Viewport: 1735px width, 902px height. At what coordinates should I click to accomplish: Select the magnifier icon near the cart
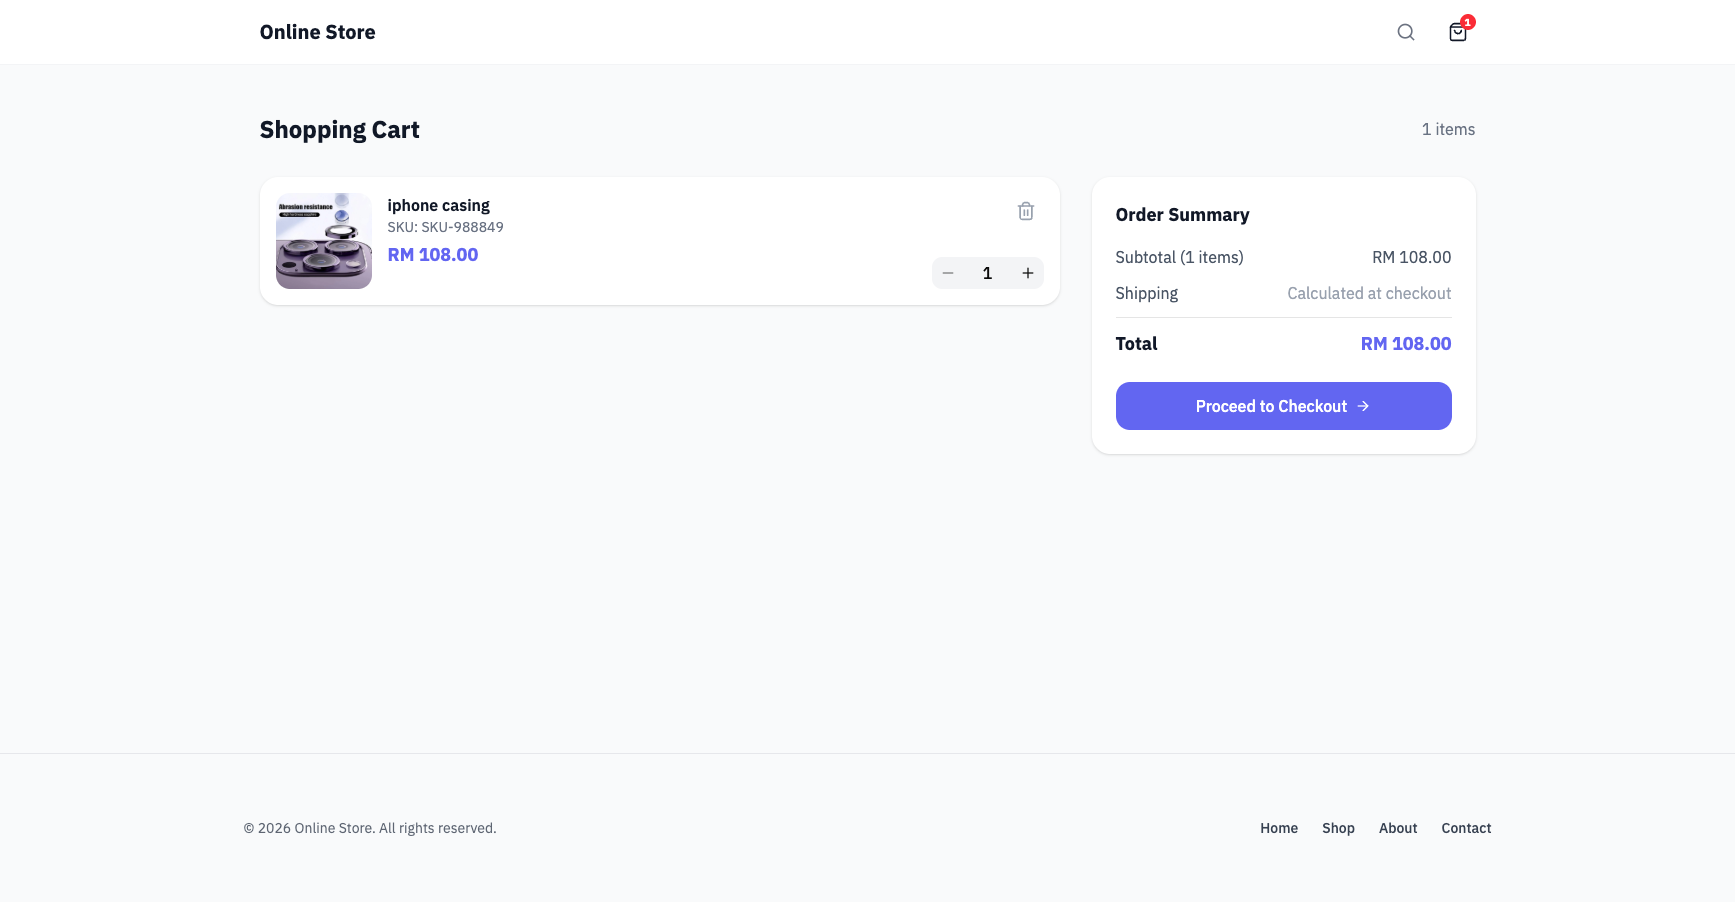pyautogui.click(x=1406, y=32)
